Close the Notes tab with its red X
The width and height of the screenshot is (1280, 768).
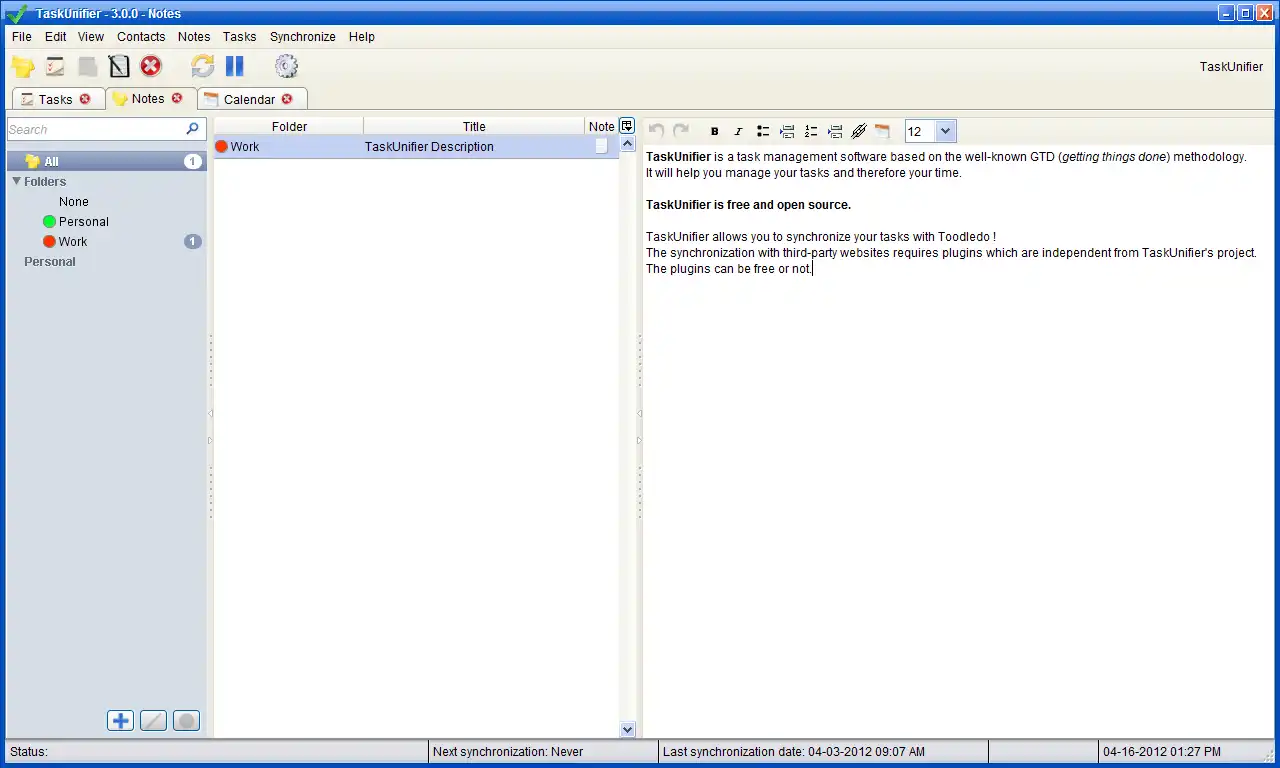click(x=177, y=98)
